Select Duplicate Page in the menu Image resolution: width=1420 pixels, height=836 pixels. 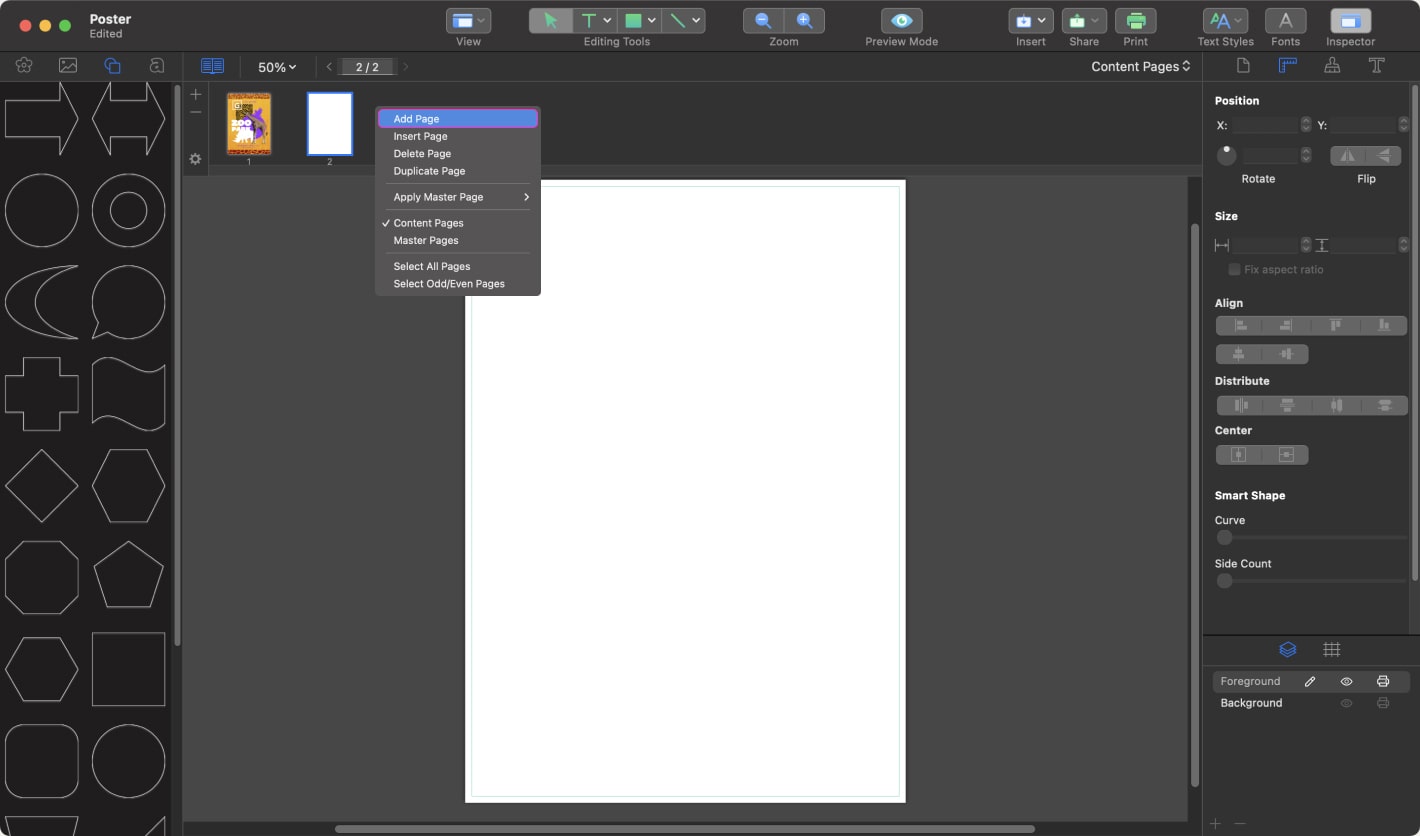point(428,171)
